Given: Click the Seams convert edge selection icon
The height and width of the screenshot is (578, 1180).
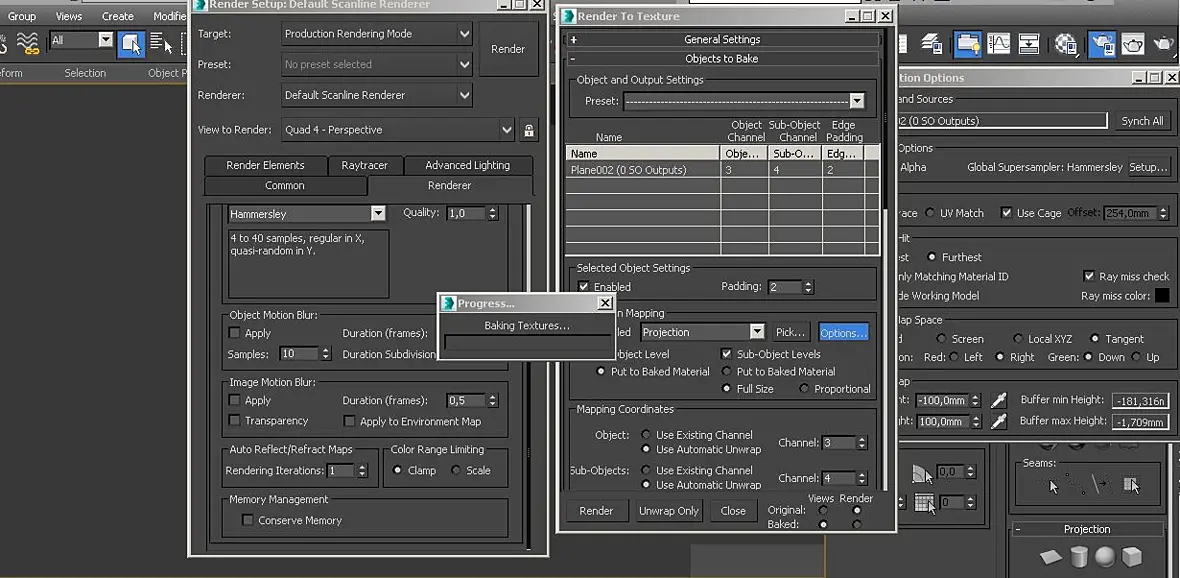Looking at the screenshot, I should click(x=1102, y=485).
